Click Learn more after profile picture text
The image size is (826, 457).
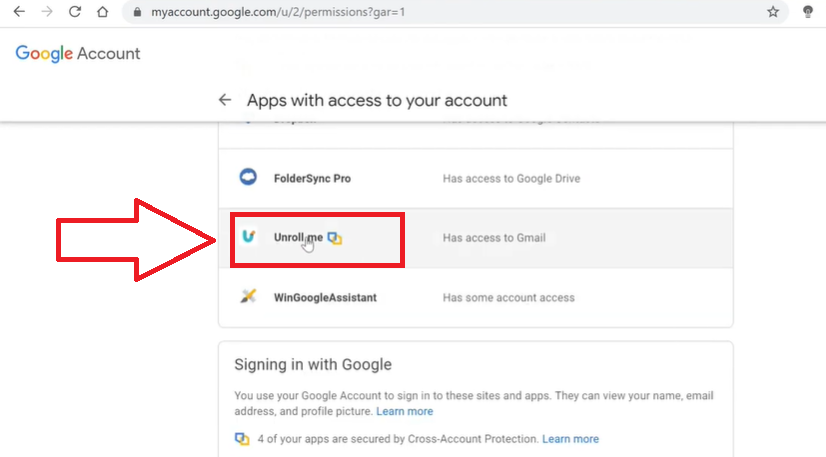click(405, 411)
